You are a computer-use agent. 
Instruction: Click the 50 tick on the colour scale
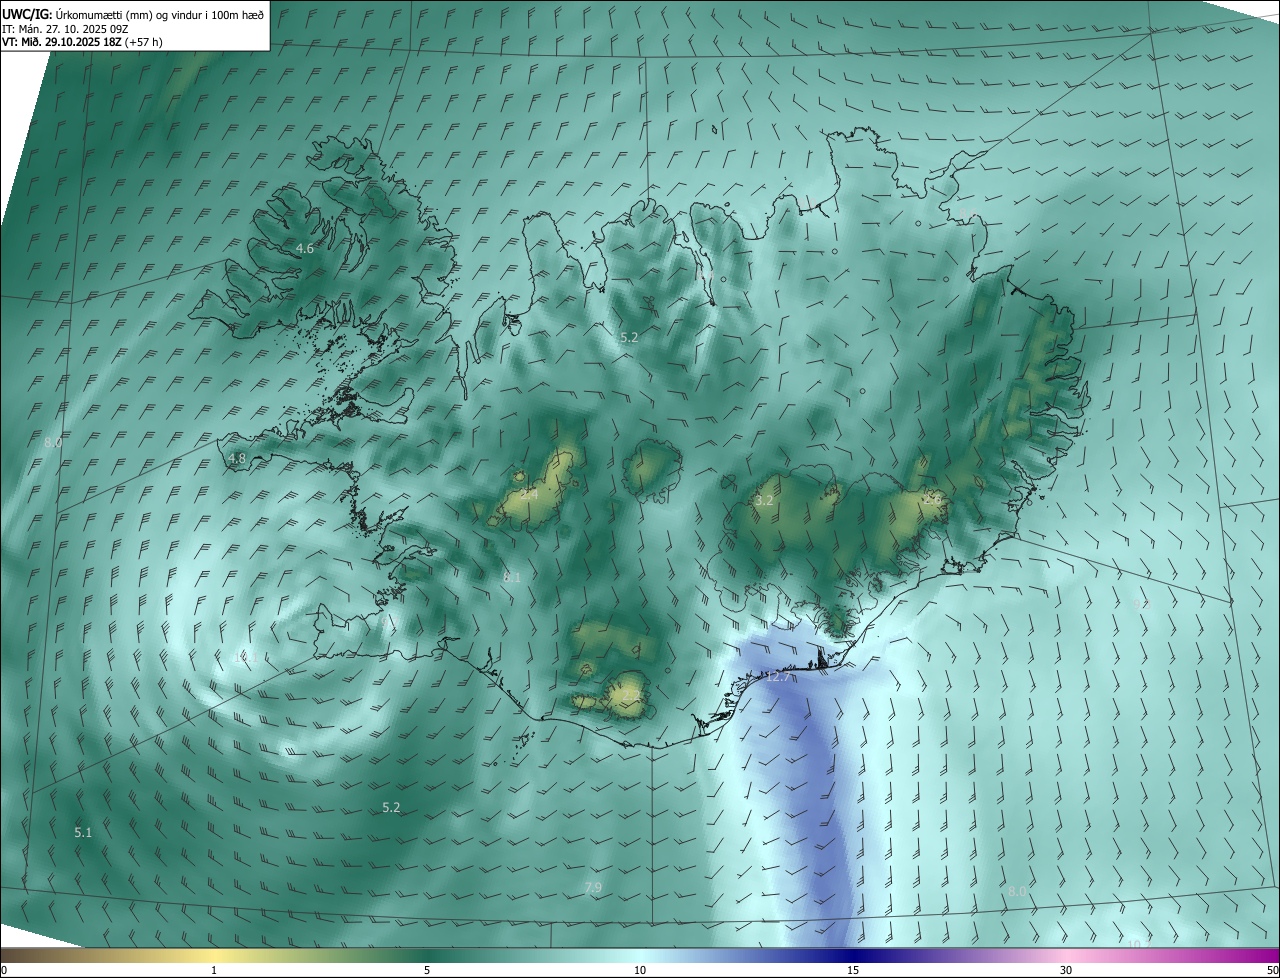click(x=1272, y=970)
